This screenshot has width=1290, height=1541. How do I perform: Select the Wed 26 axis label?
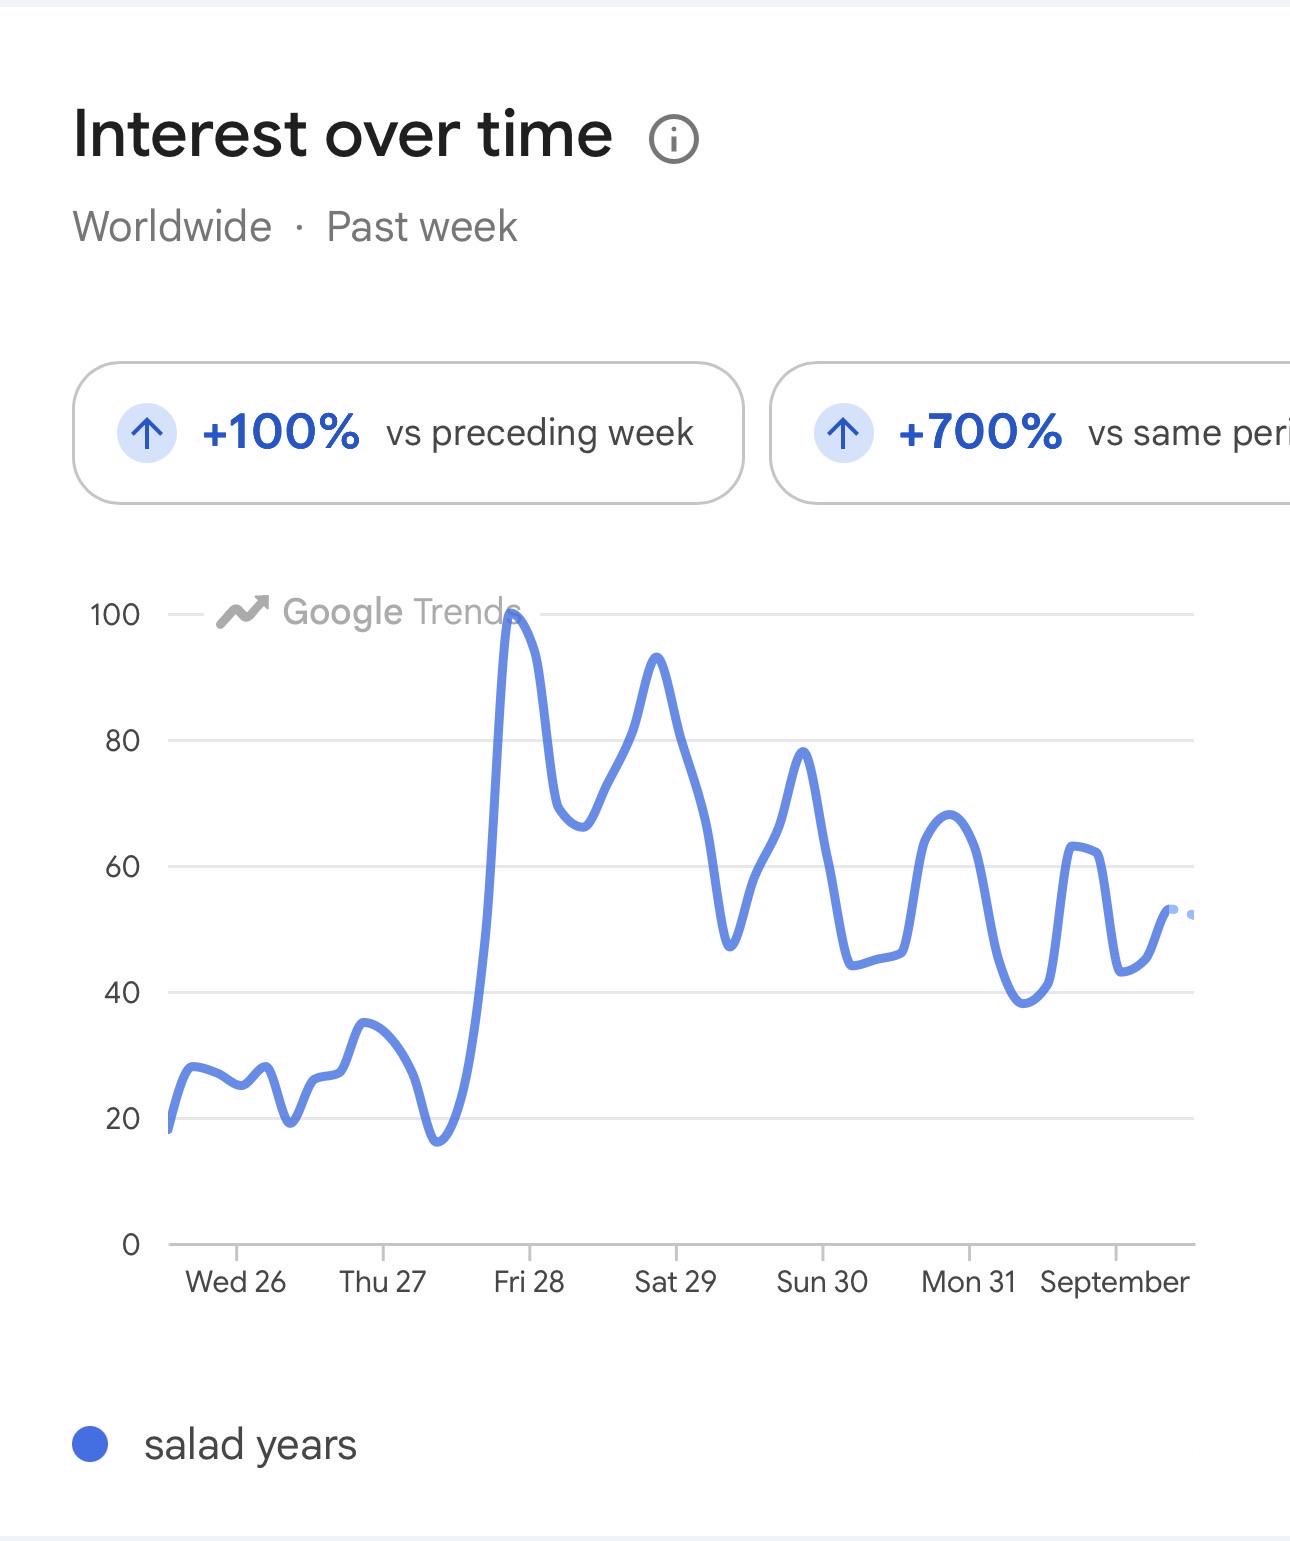click(x=236, y=1282)
